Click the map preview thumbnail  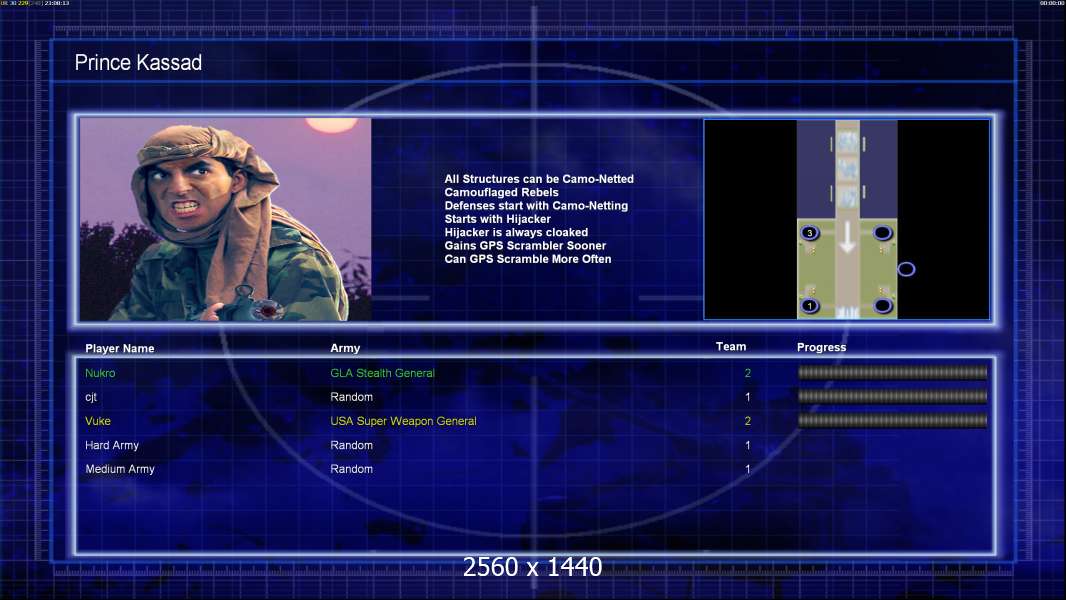point(846,219)
